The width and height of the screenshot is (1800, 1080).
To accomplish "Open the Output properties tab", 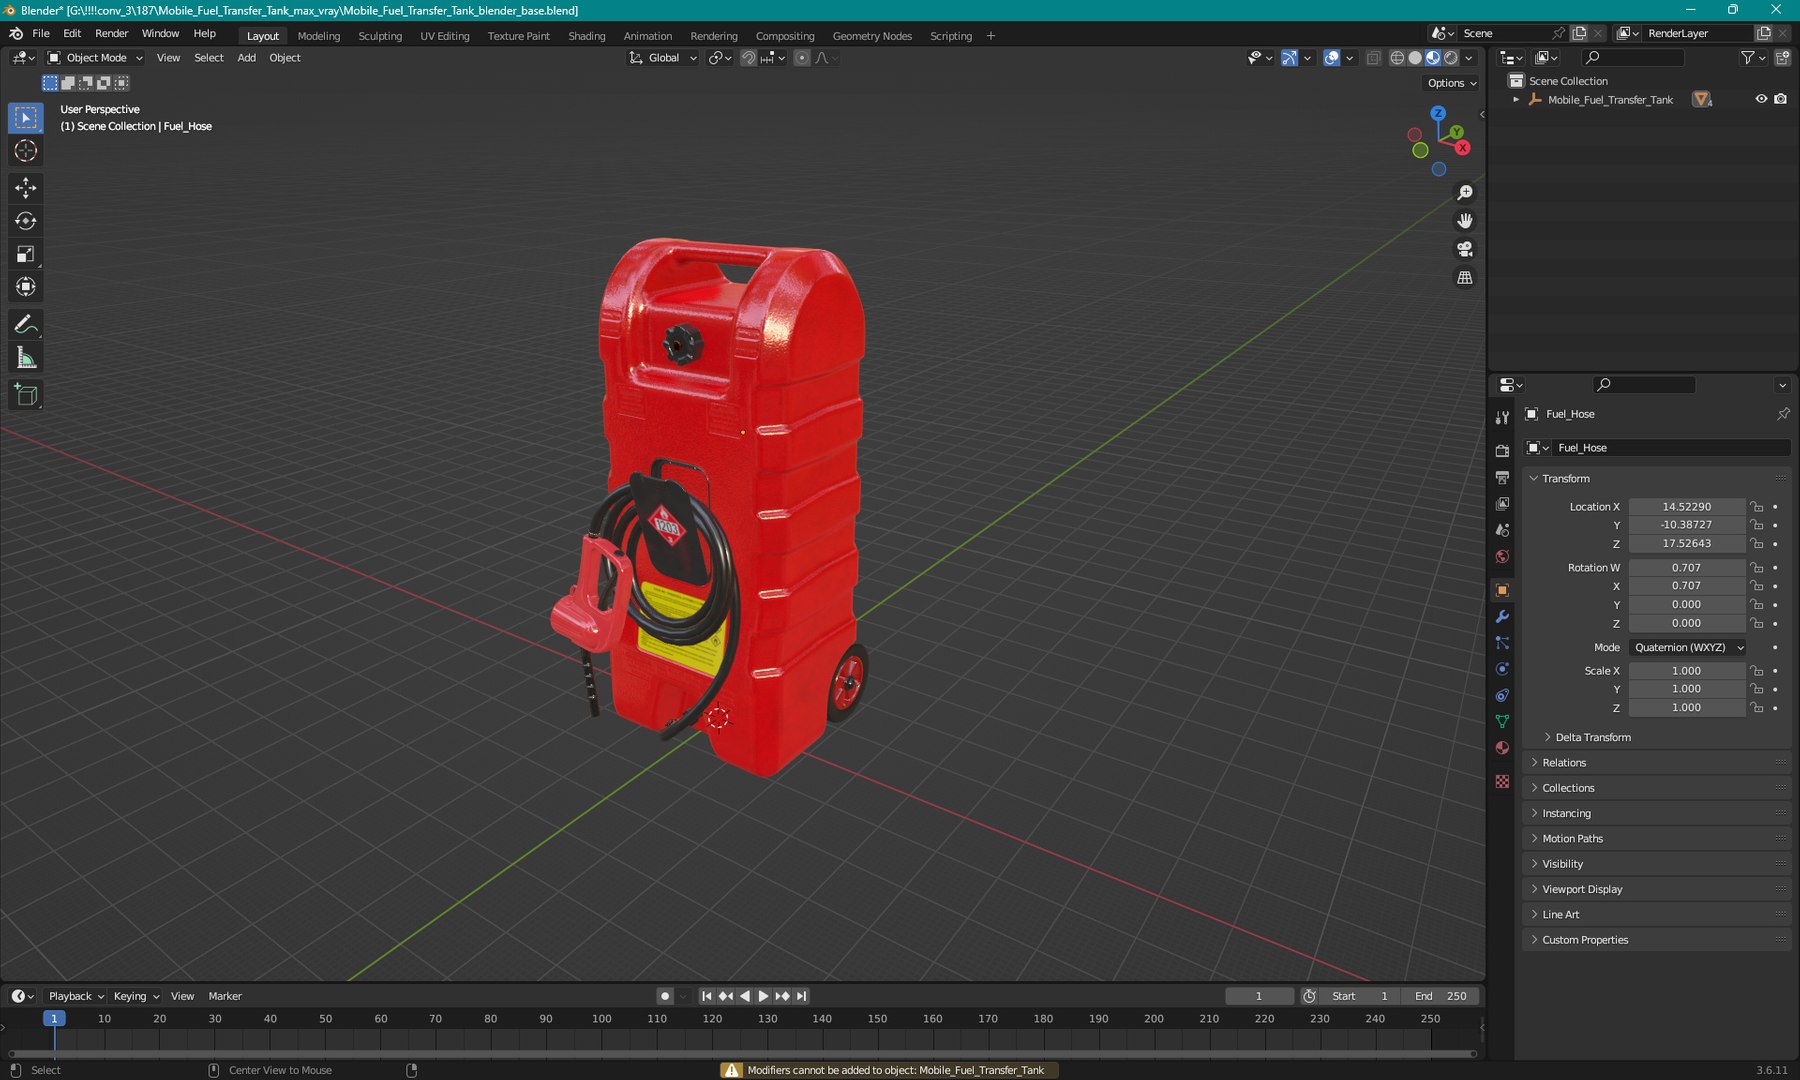I will [1502, 478].
